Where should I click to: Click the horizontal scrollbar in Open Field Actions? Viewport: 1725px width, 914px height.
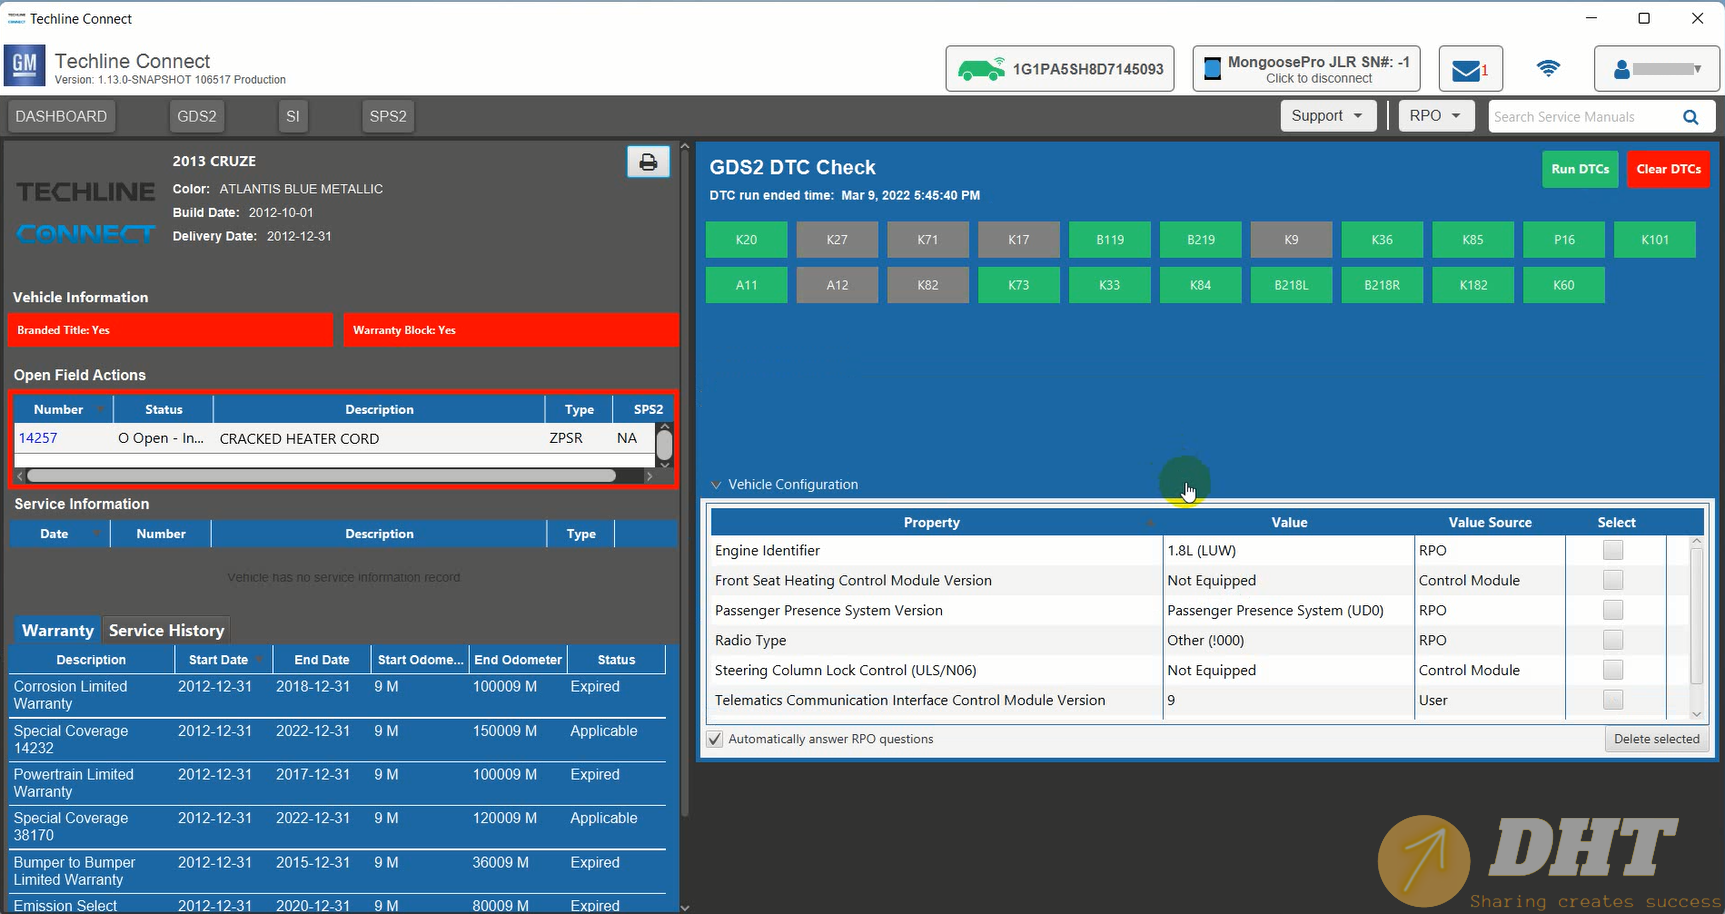(x=320, y=476)
